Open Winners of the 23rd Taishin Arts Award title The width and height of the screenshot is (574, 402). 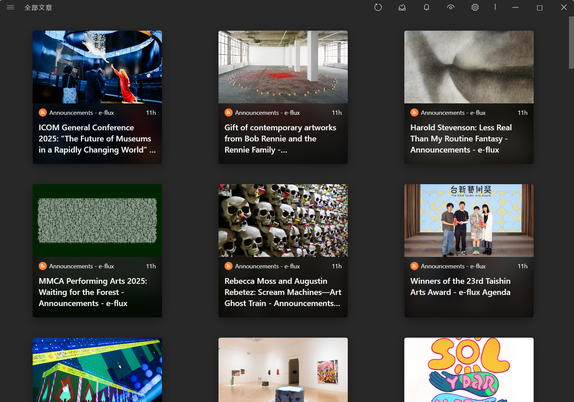460,287
